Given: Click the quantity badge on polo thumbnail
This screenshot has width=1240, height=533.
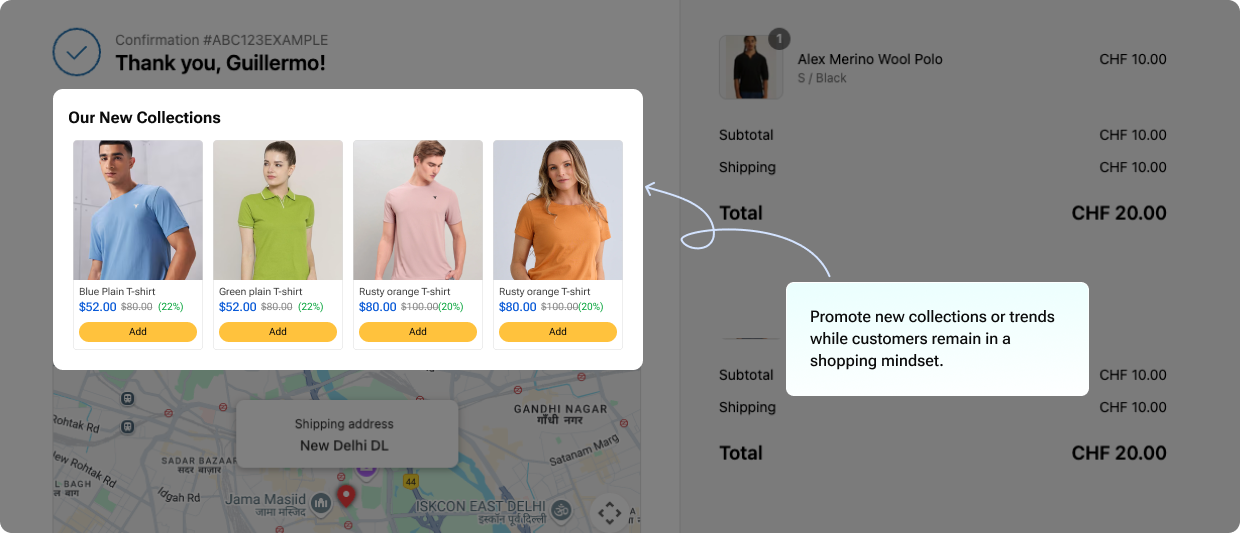Looking at the screenshot, I should (779, 39).
